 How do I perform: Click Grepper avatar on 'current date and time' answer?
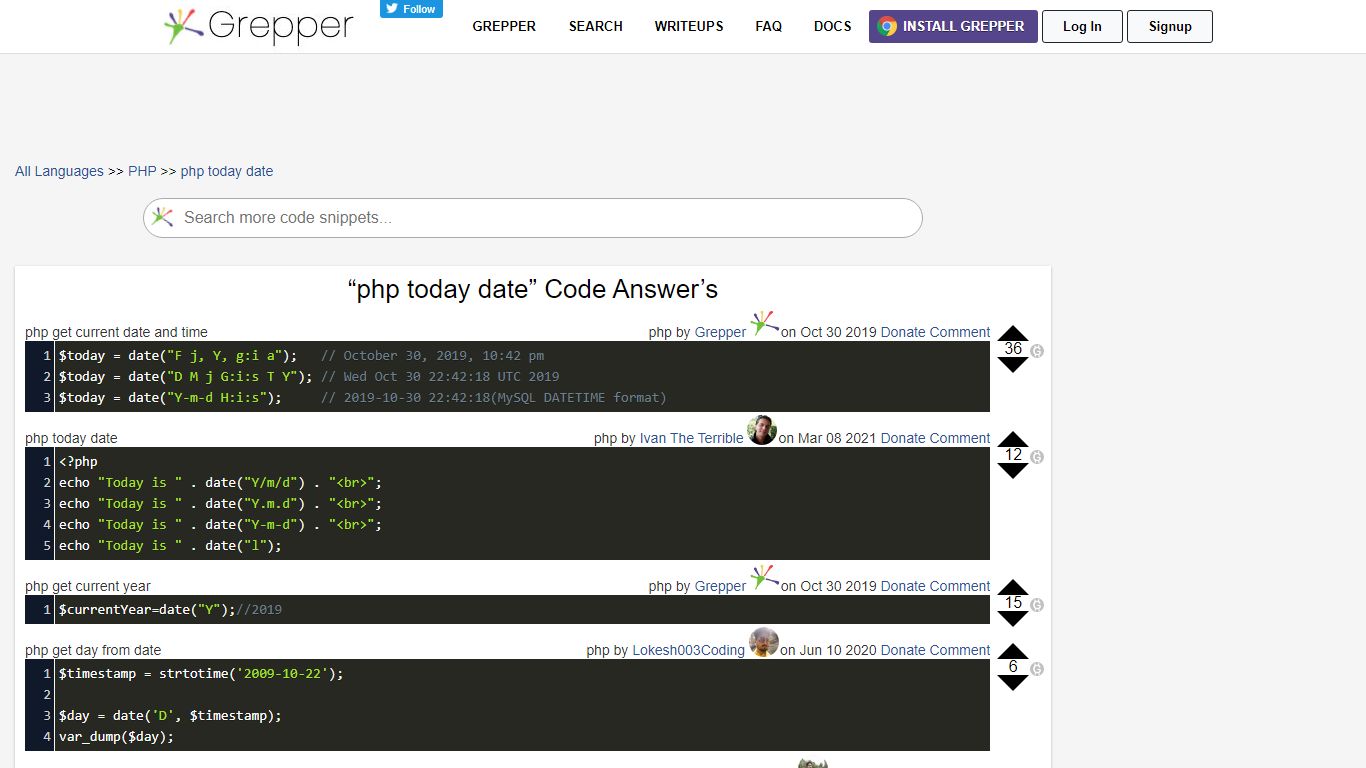pos(764,324)
